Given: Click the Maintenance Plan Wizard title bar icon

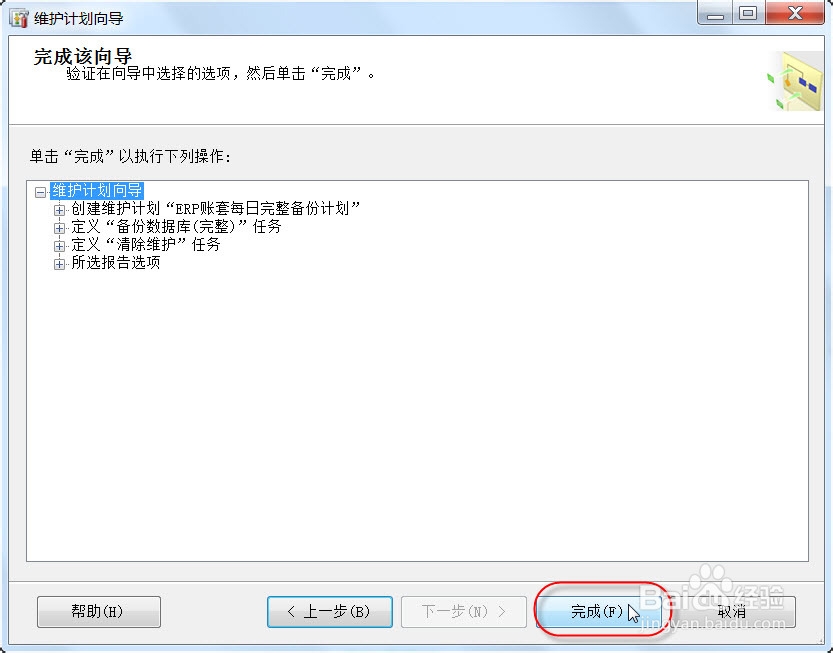Looking at the screenshot, I should pos(20,18).
